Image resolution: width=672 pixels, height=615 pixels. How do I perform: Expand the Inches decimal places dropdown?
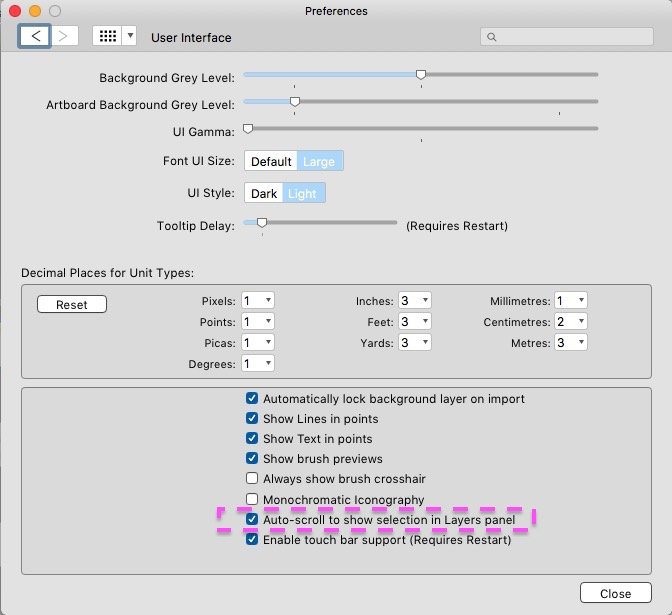[415, 301]
